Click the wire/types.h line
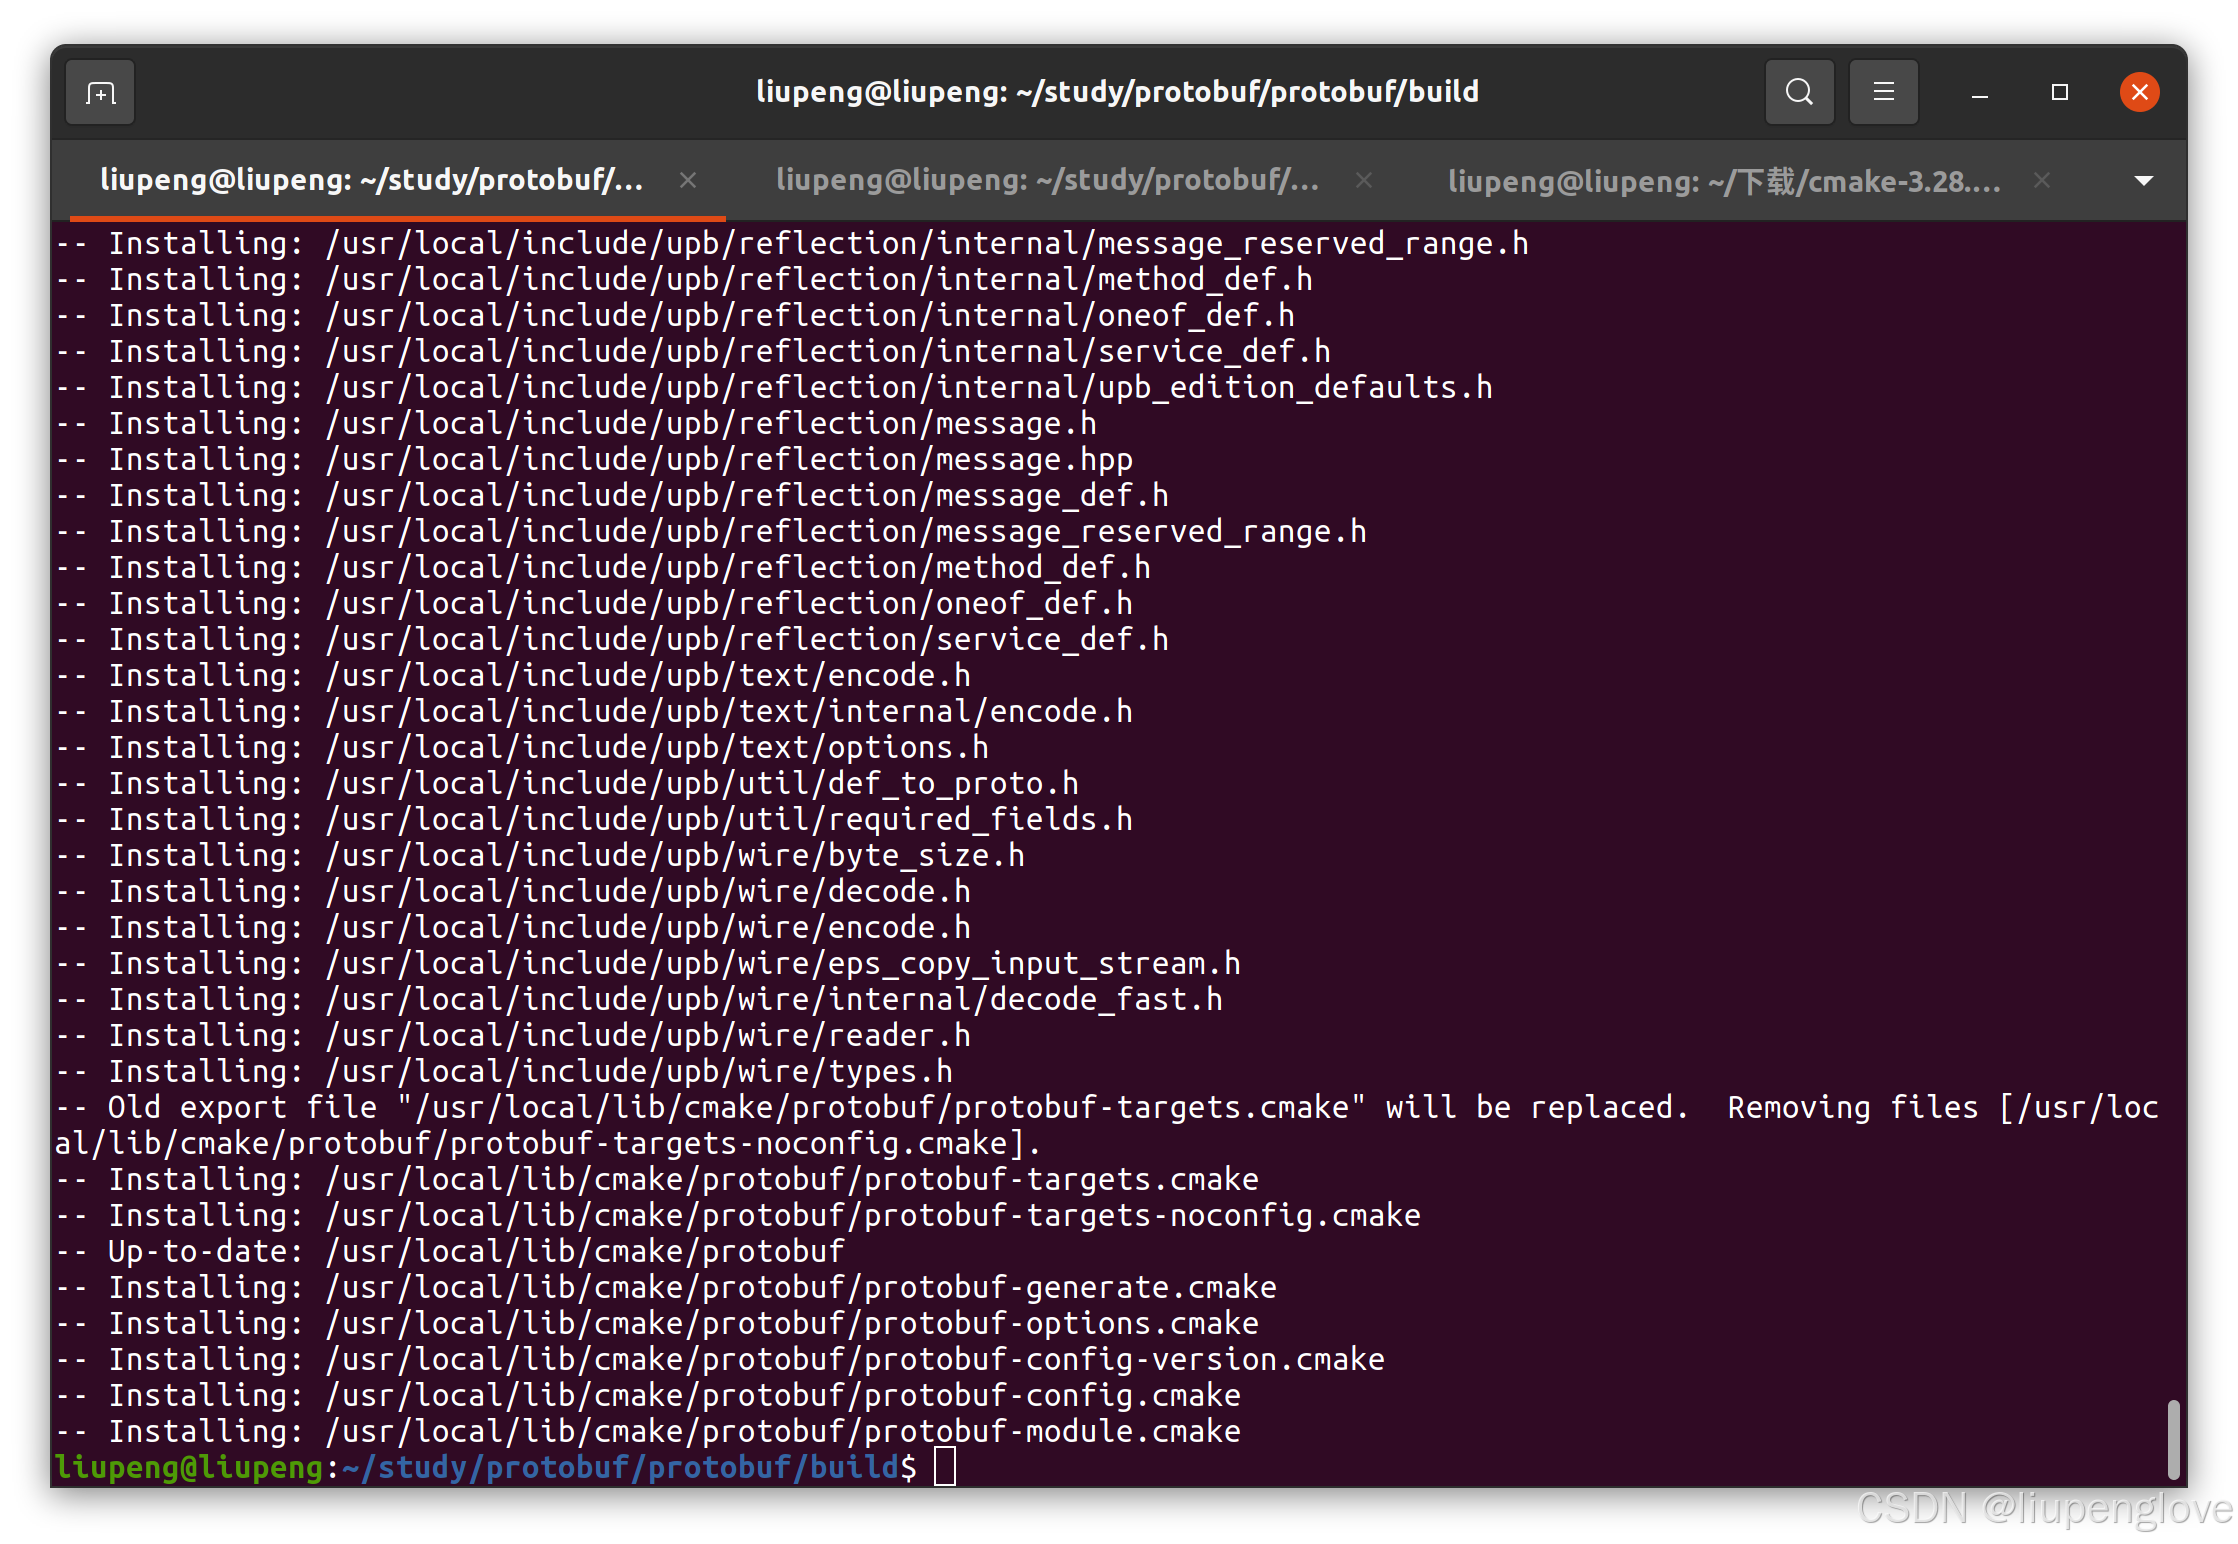Viewport: 2238px width, 1544px height. click(504, 1071)
